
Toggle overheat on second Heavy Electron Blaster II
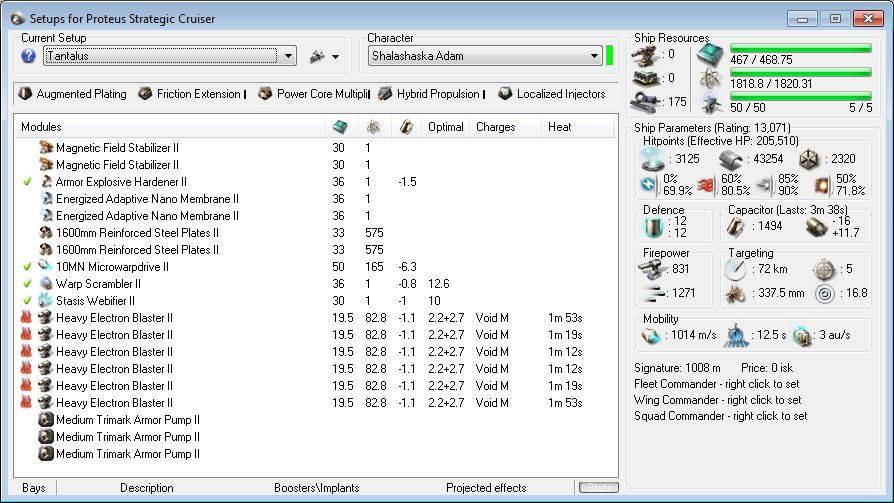[x=26, y=335]
